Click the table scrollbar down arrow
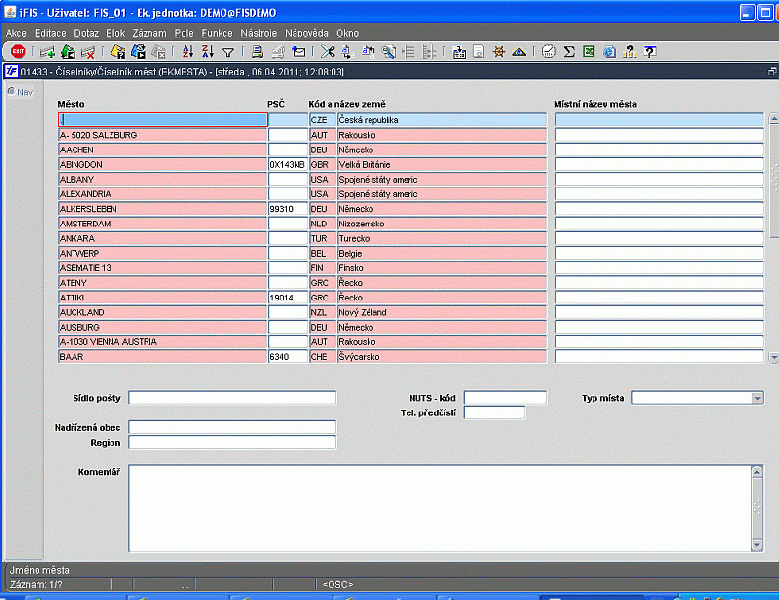This screenshot has height=600, width=779. point(774,357)
